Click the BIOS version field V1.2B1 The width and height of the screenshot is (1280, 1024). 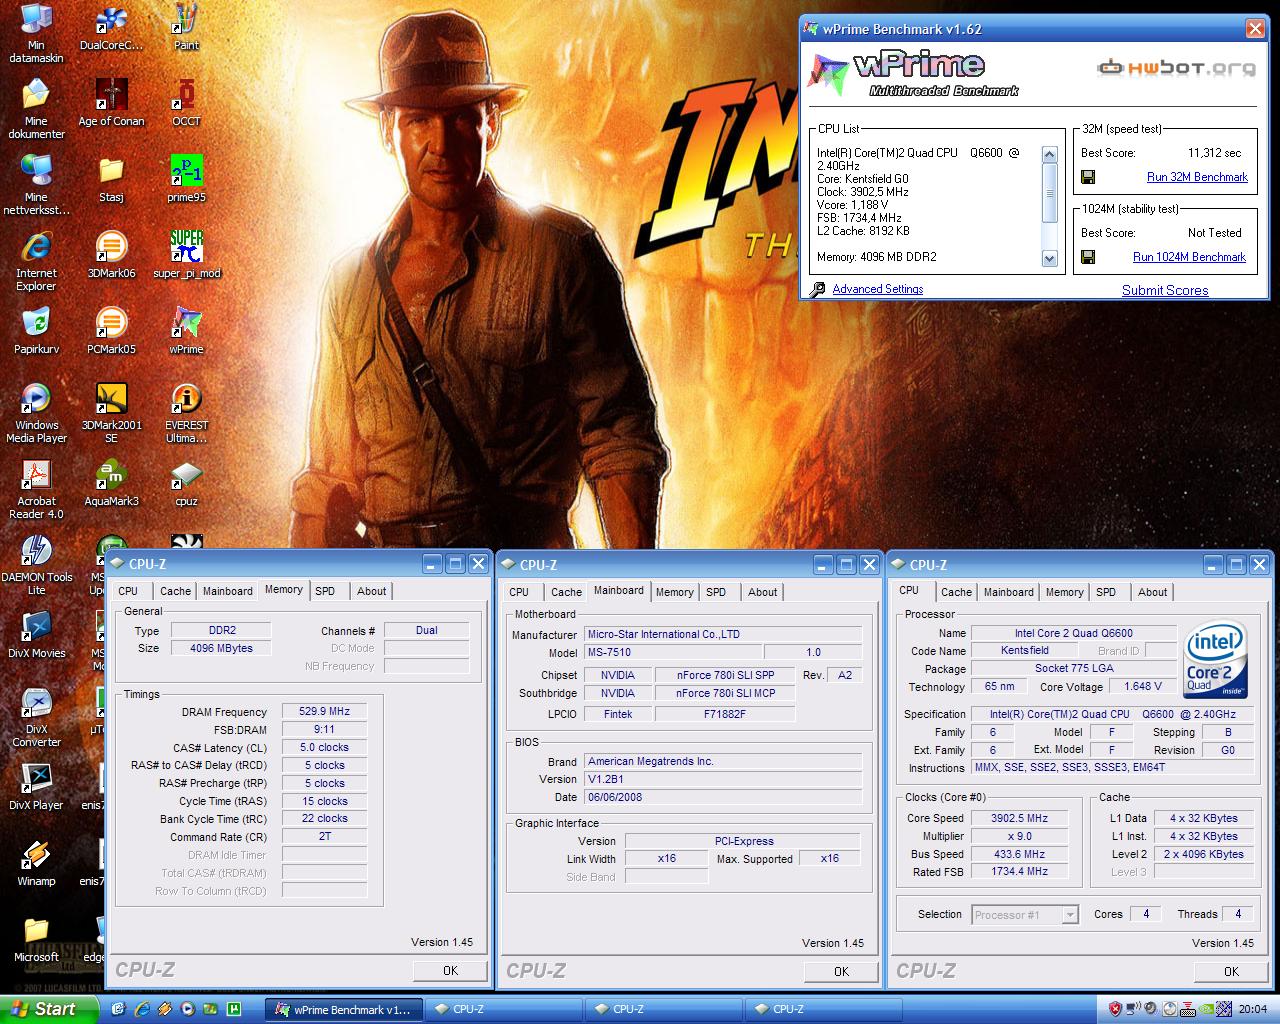[723, 779]
